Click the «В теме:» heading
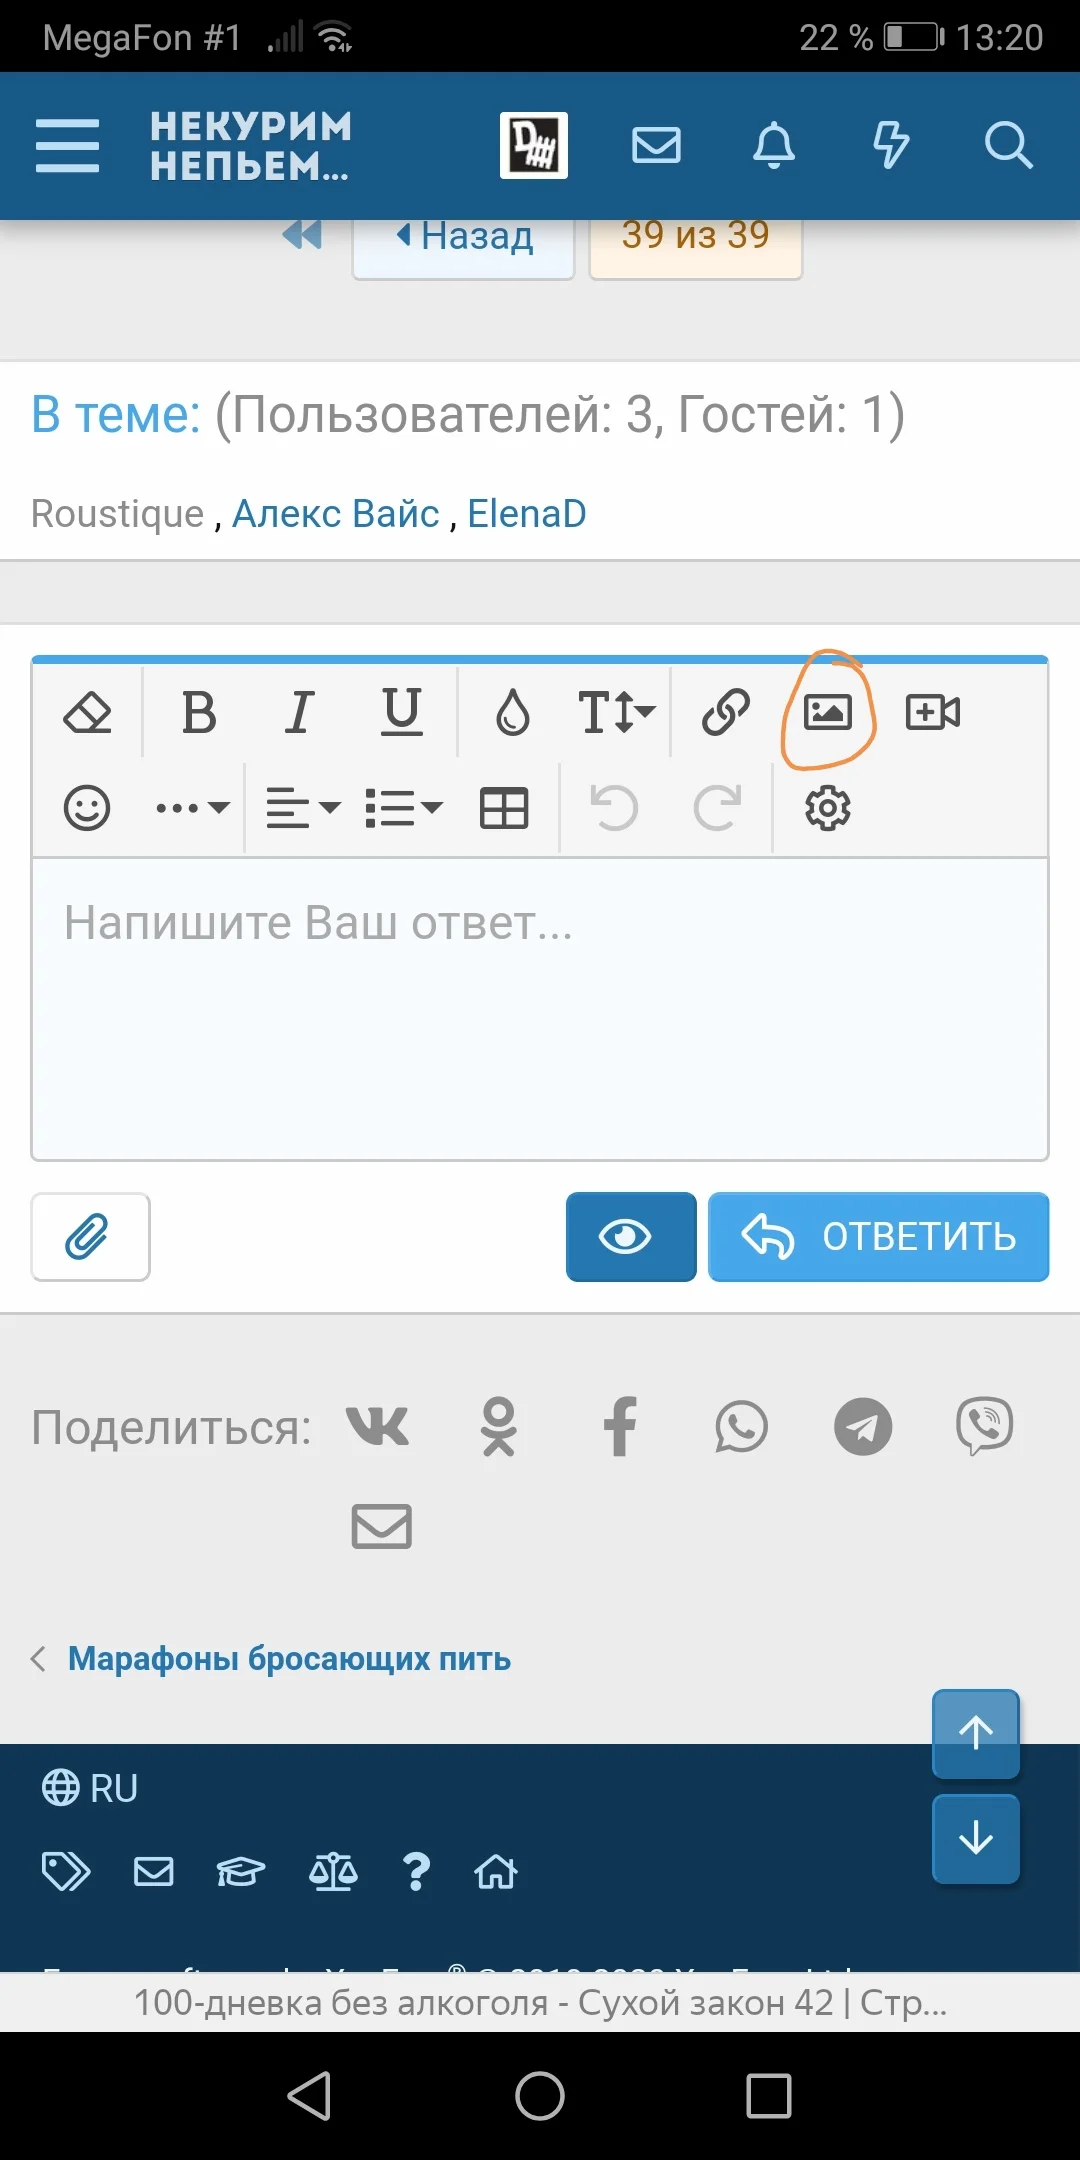The height and width of the screenshot is (2160, 1080). 116,414
